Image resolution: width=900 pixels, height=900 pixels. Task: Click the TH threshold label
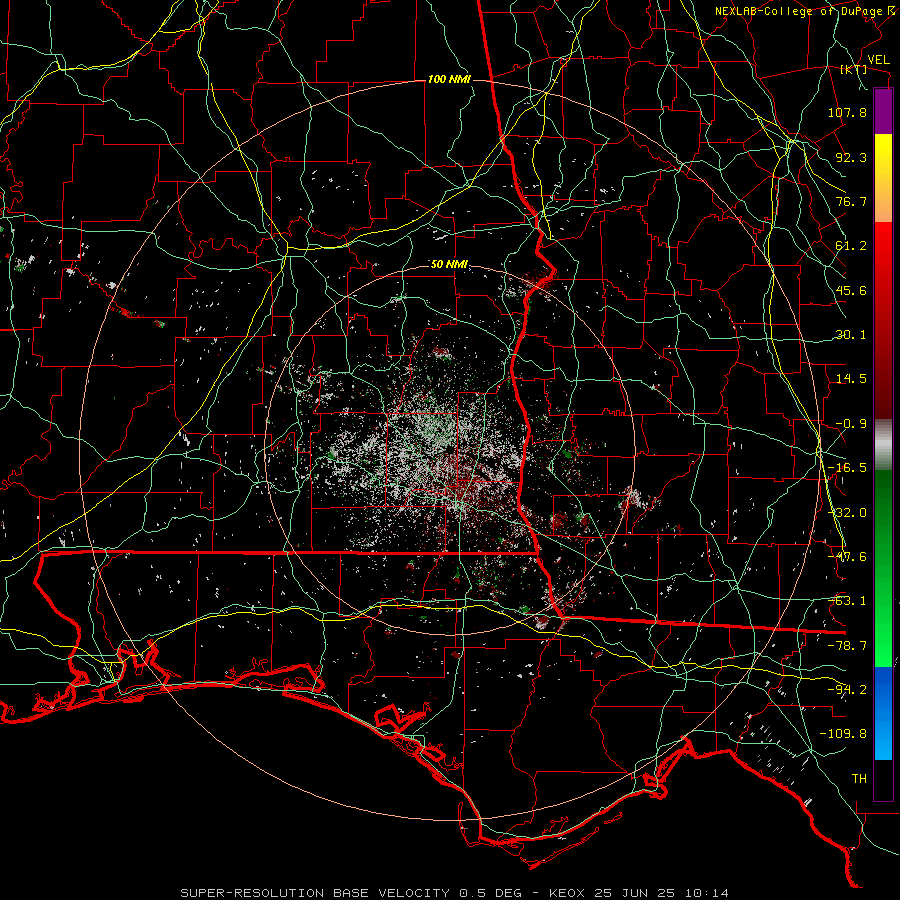coord(859,779)
